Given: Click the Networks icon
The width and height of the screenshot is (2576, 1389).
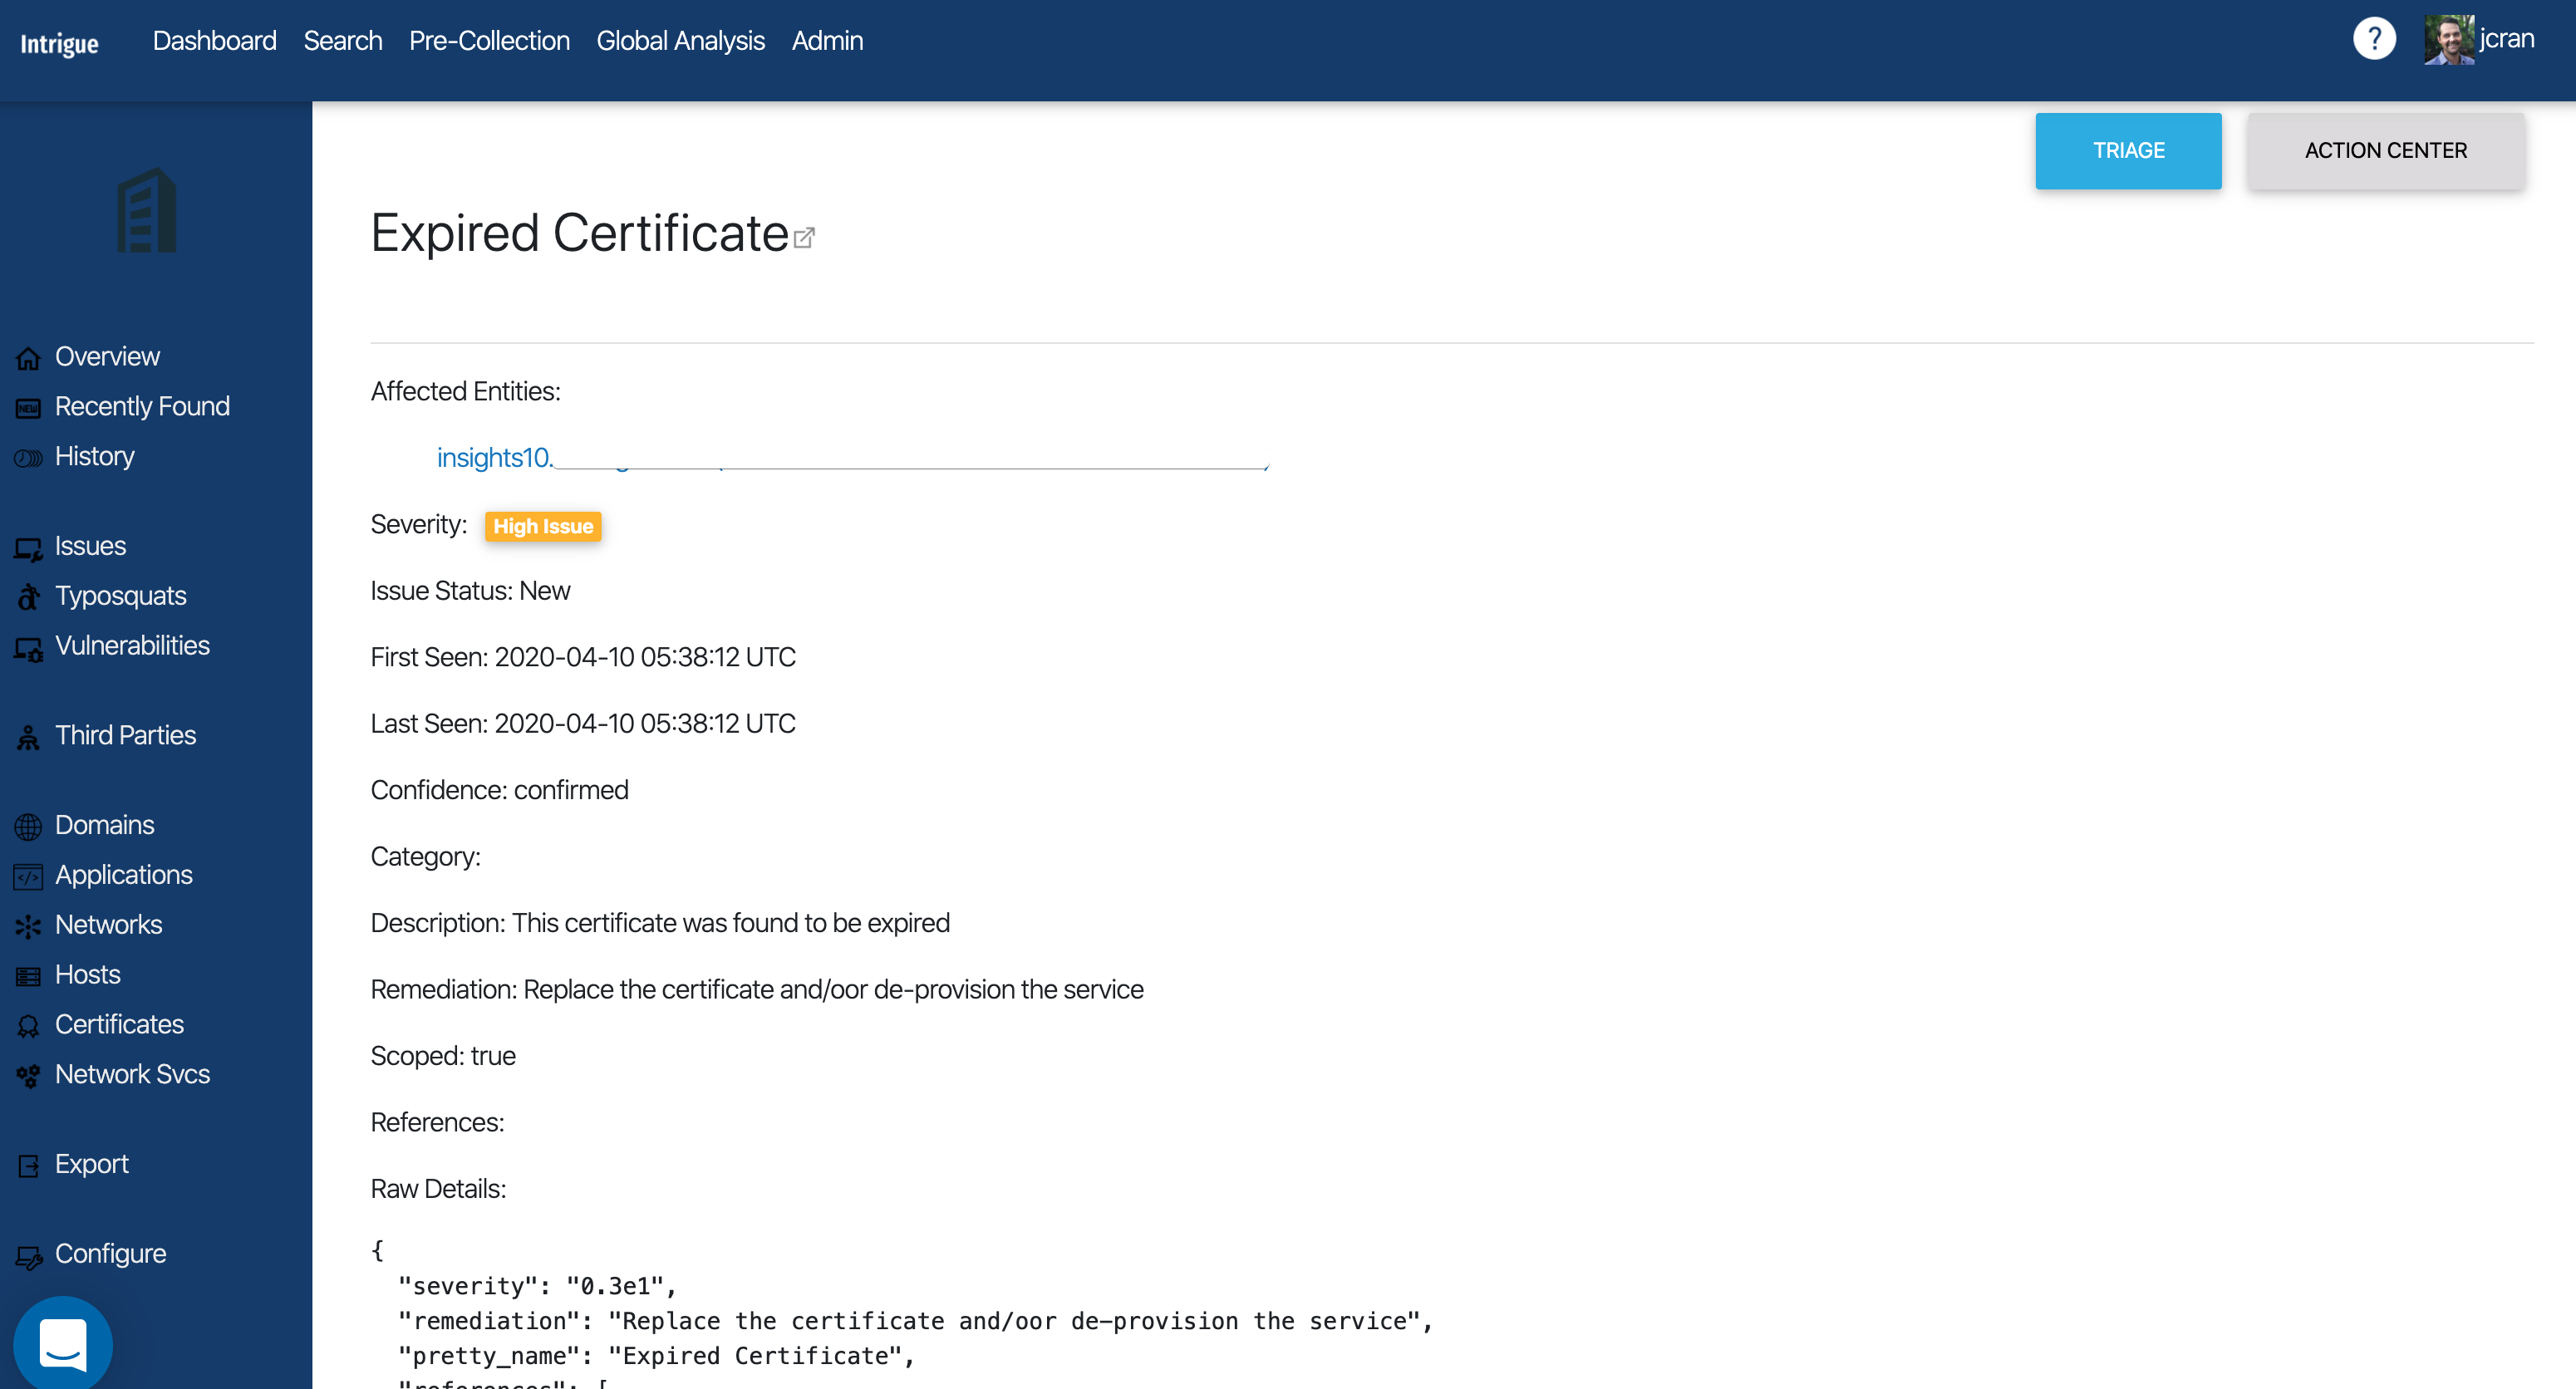Looking at the screenshot, I should (x=28, y=926).
